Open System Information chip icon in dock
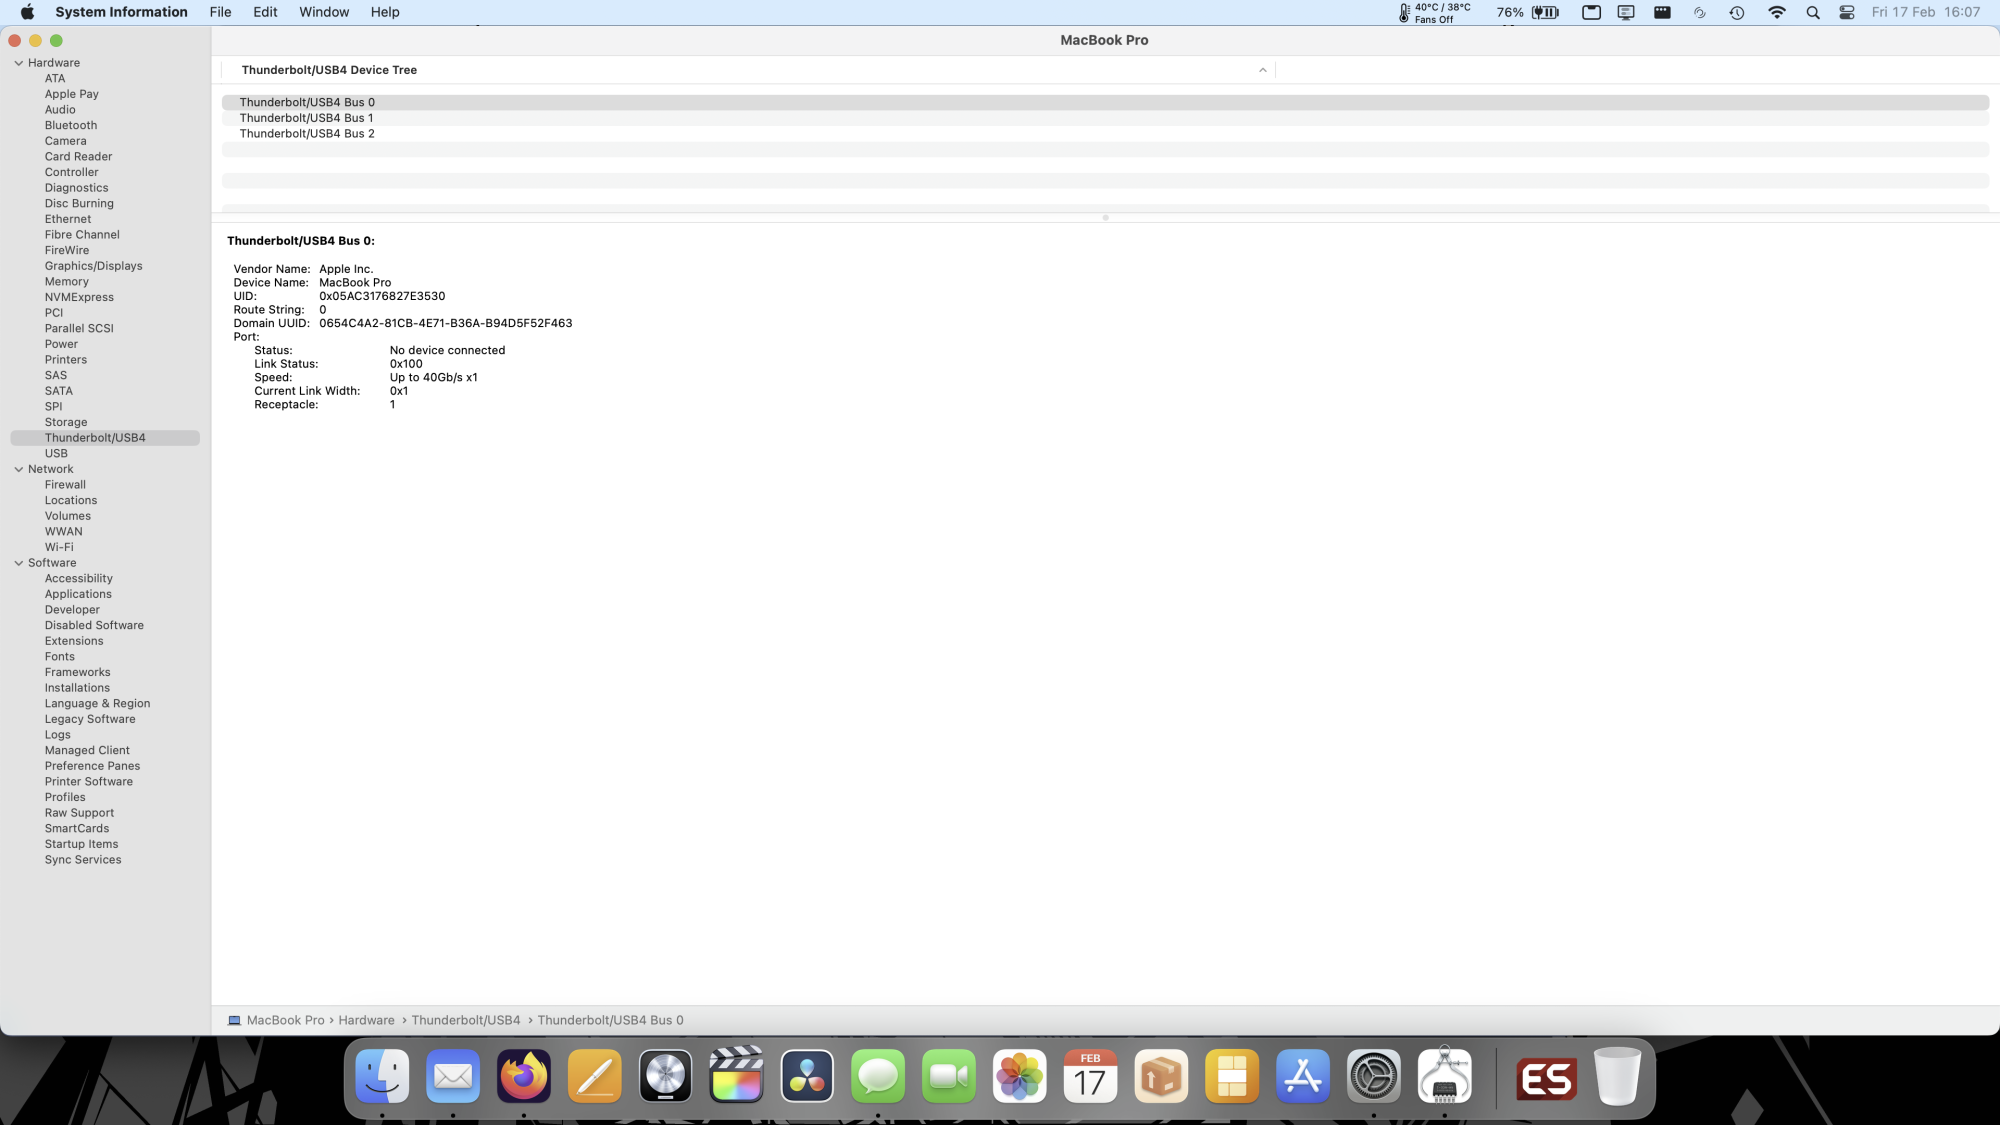2000x1125 pixels. point(1444,1077)
